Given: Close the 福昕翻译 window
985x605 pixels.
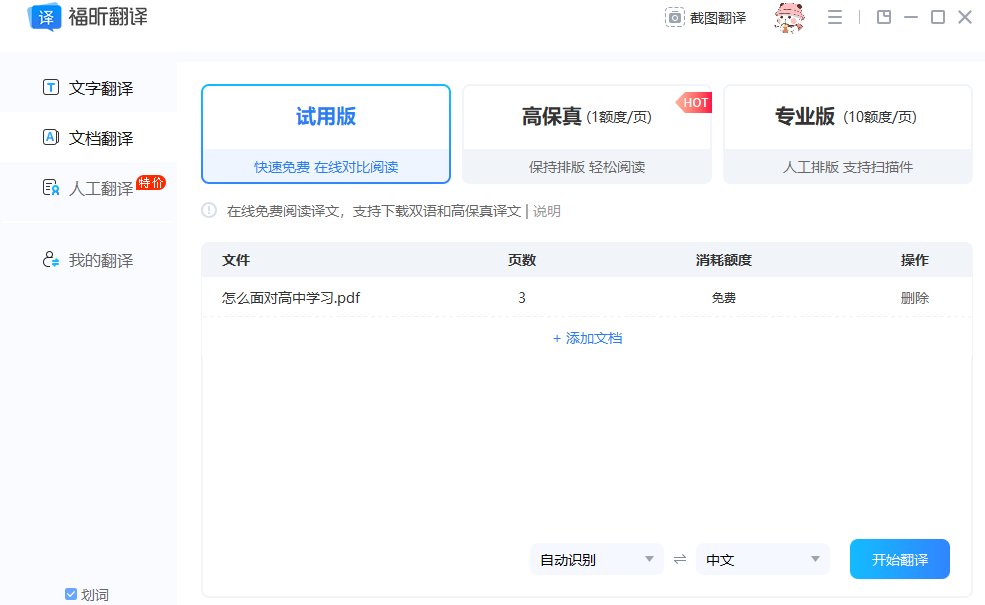Looking at the screenshot, I should pyautogui.click(x=965, y=17).
